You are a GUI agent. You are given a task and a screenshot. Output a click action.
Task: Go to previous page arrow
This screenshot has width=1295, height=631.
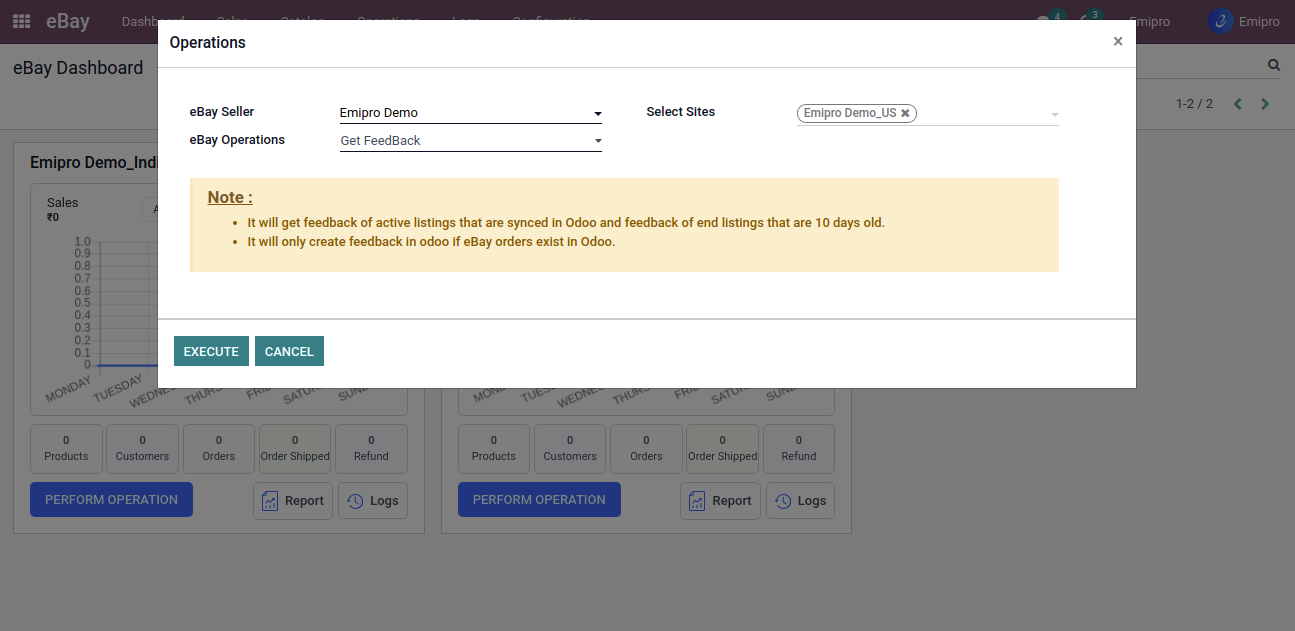[x=1238, y=104]
